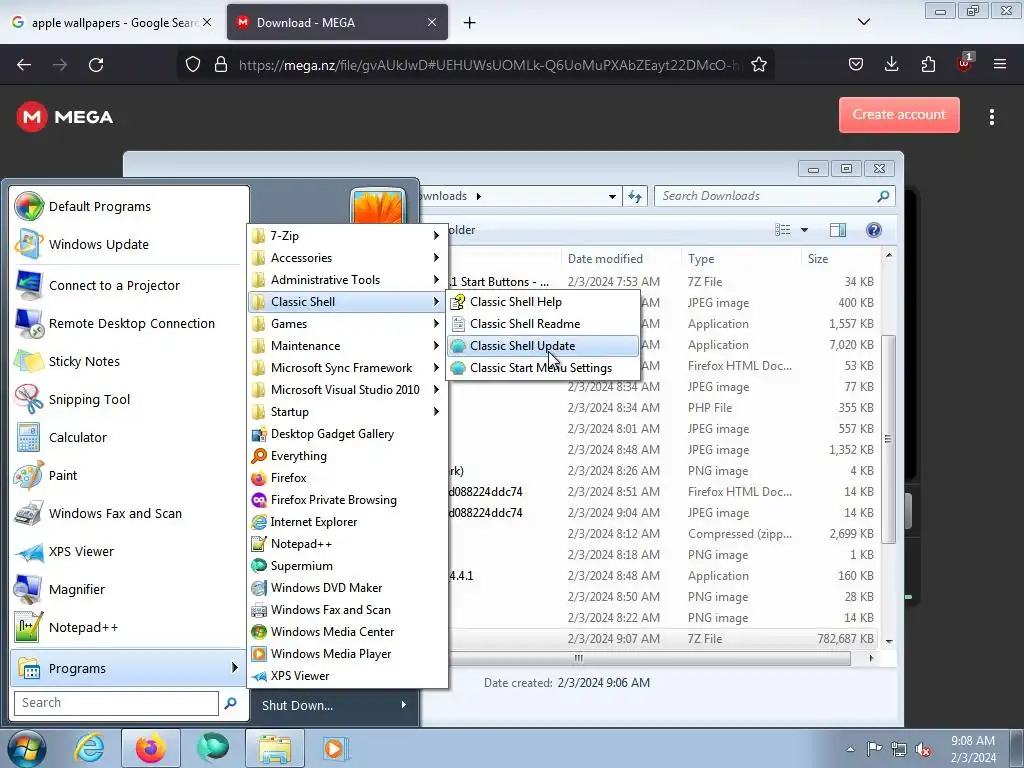Expand the Maintenance folder

point(347,345)
